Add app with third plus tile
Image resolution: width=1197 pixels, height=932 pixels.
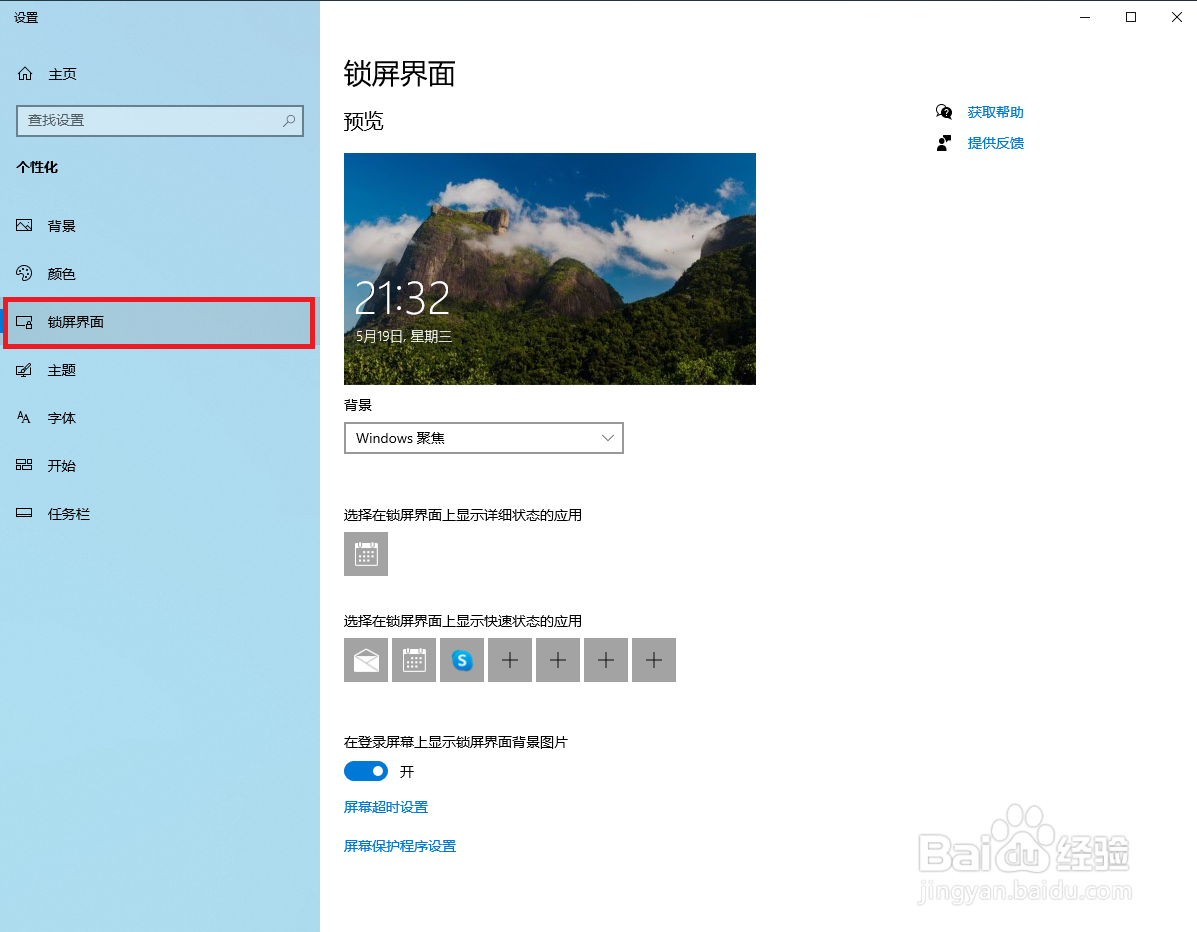click(606, 660)
